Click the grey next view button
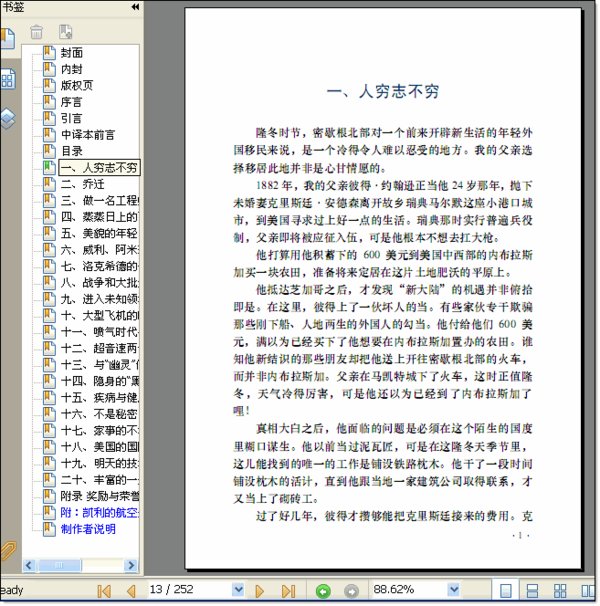 [x=351, y=591]
